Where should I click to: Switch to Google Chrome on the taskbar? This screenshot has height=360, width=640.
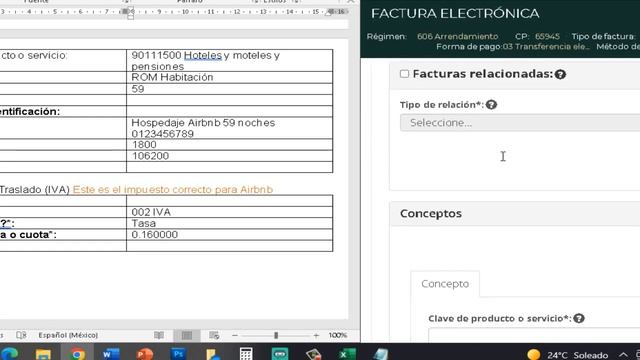coord(77,353)
